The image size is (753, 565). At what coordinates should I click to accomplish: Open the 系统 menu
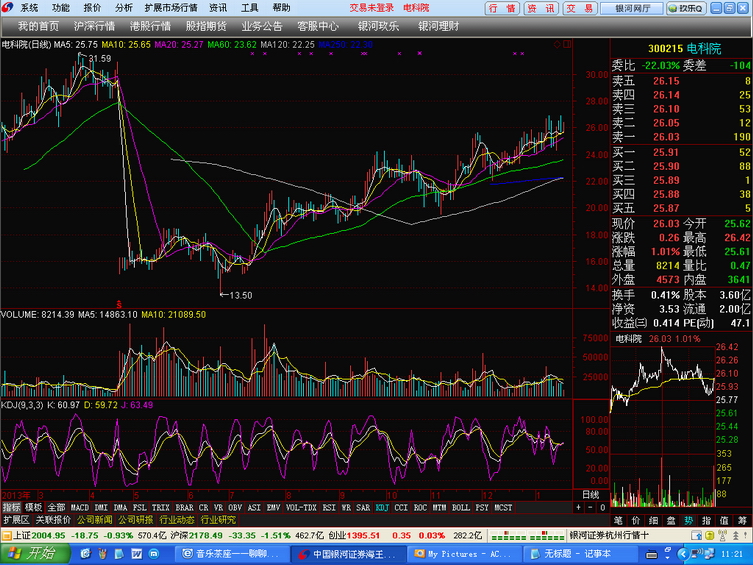29,7
